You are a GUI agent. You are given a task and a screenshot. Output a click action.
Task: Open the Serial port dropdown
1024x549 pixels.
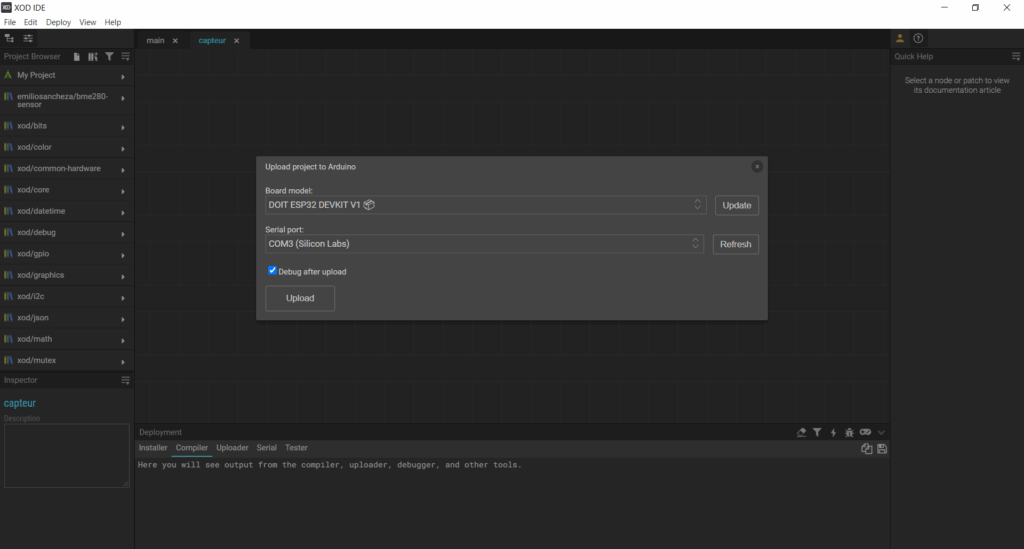[x=484, y=243]
